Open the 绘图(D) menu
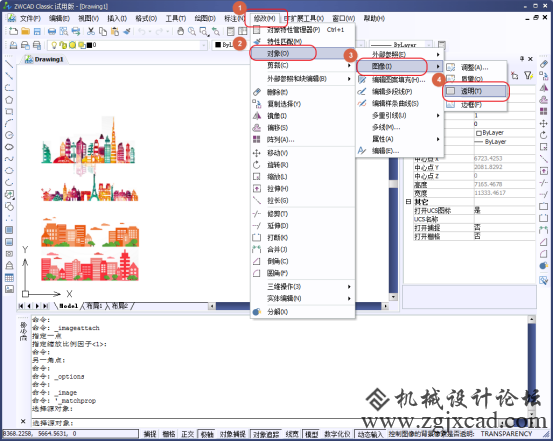 tap(205, 18)
